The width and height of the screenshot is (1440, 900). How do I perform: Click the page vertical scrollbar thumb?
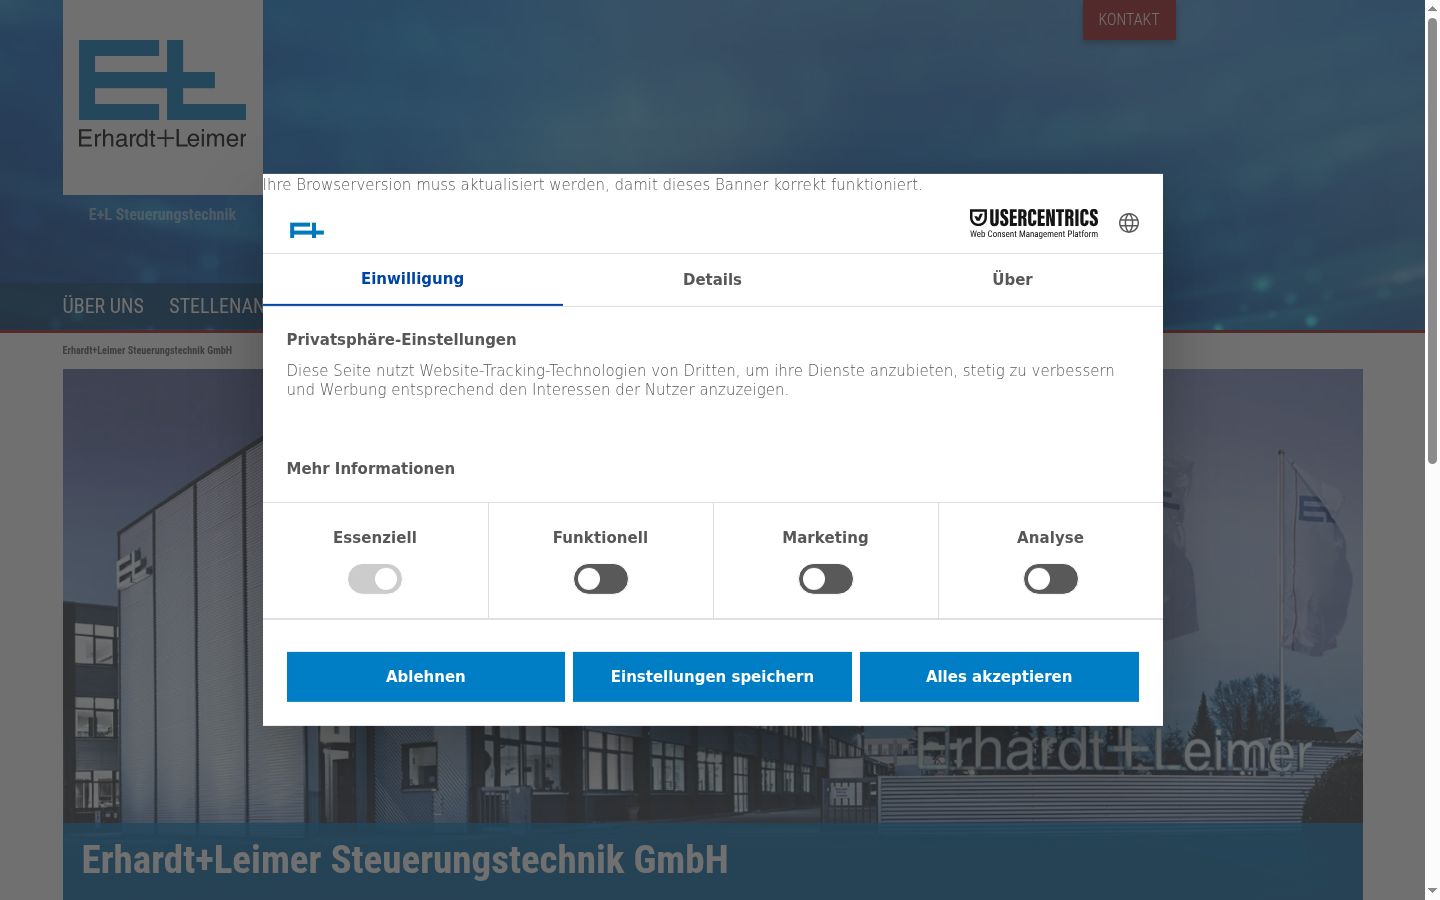[x=1432, y=240]
